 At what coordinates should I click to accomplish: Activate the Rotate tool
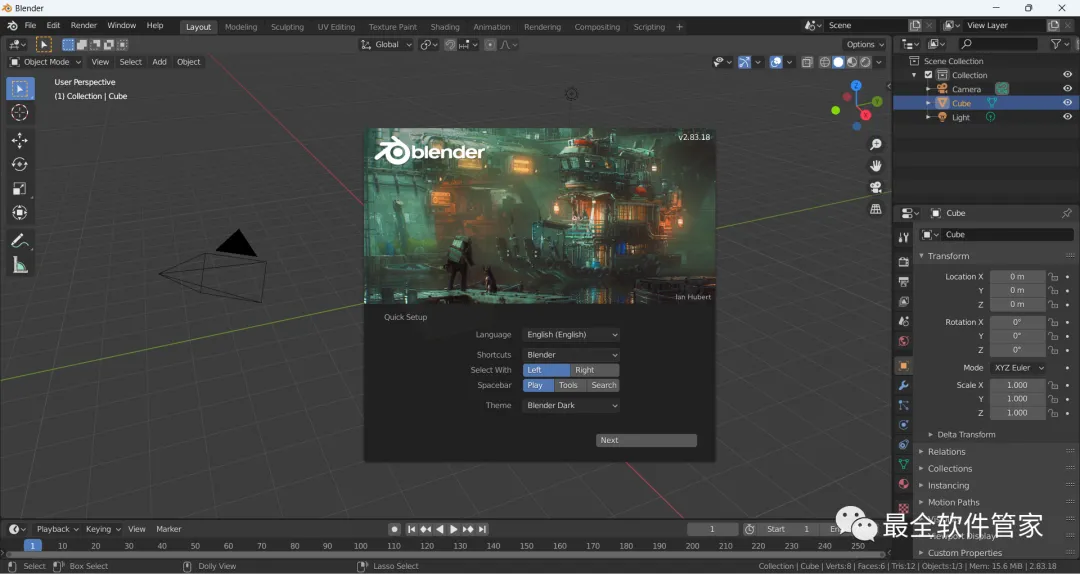coord(20,164)
